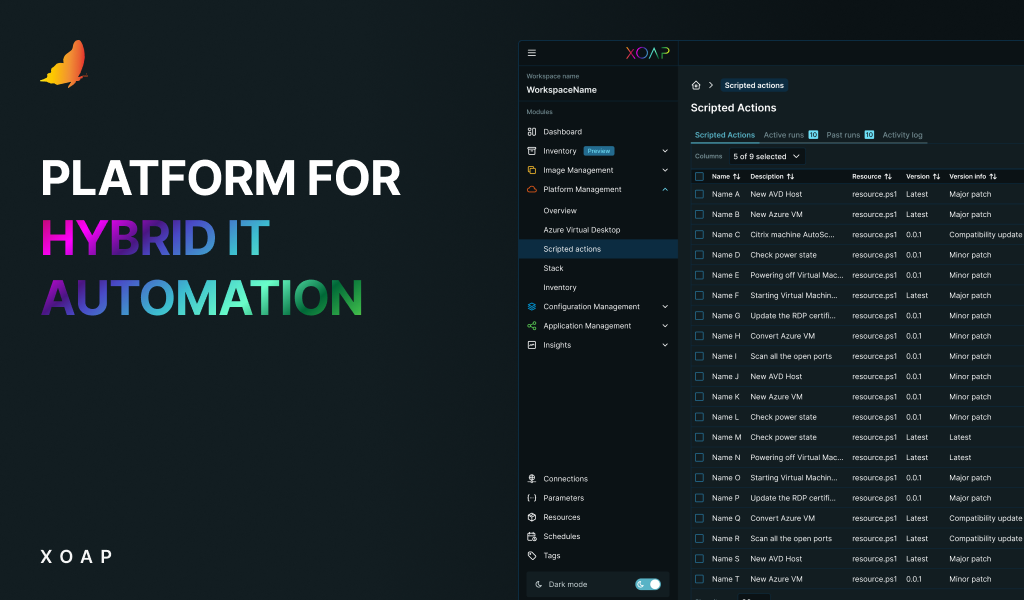Click the home breadcrumb icon
This screenshot has width=1024, height=600.
coord(695,85)
